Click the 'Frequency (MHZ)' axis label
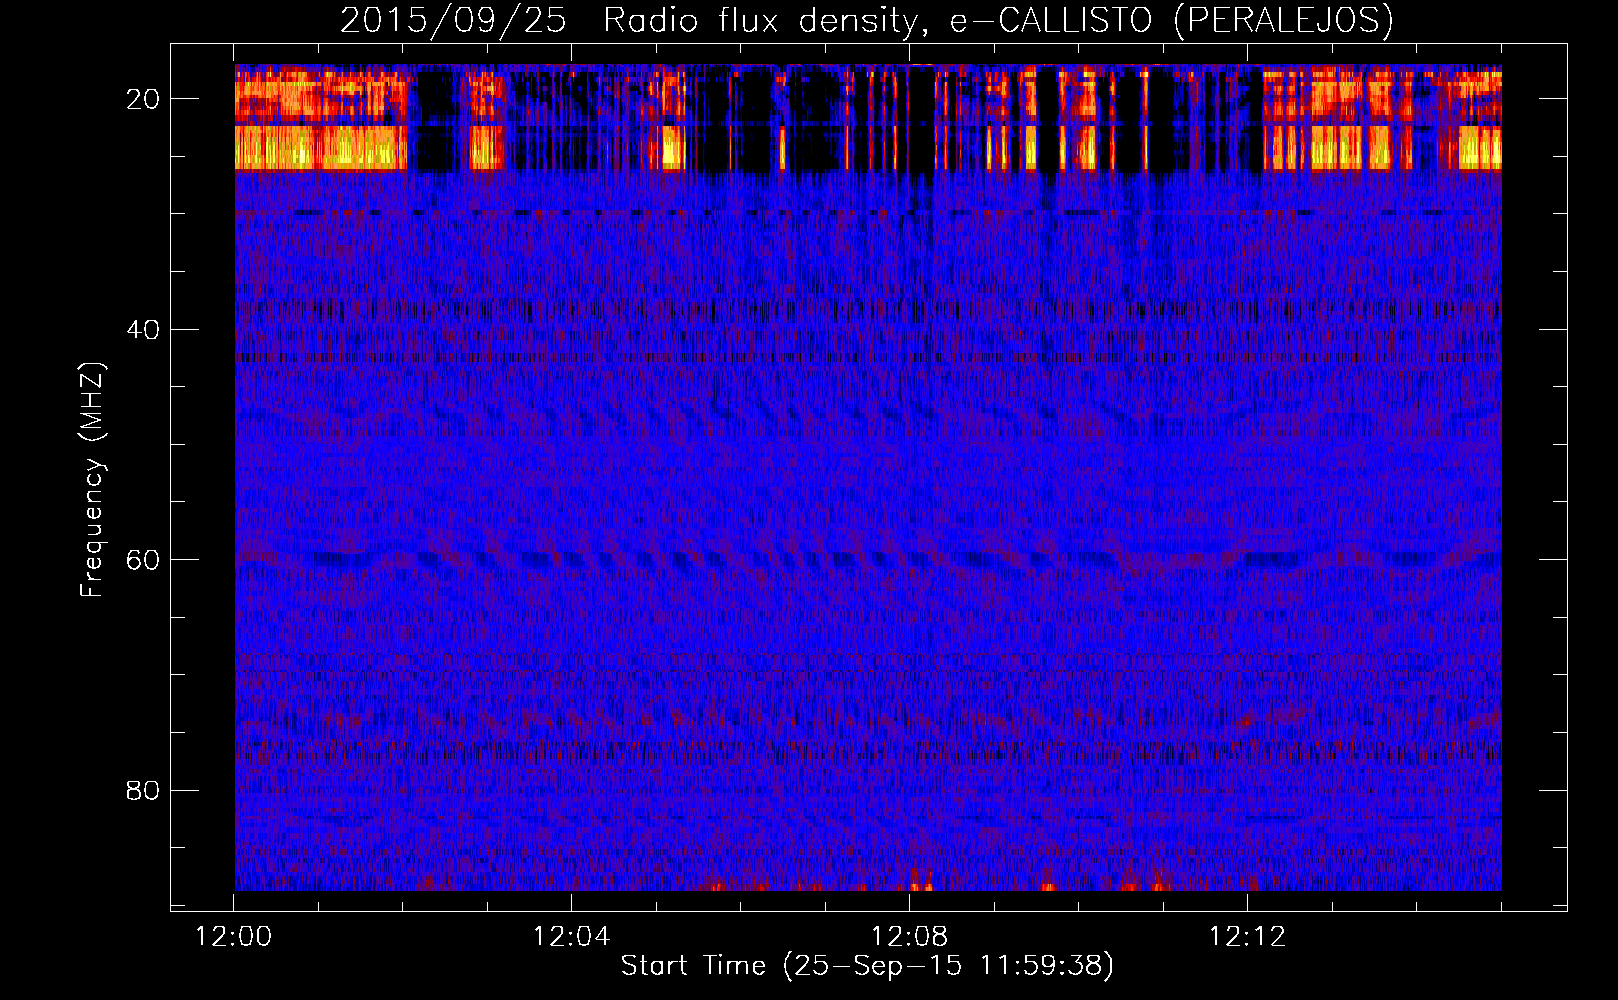 [92, 480]
